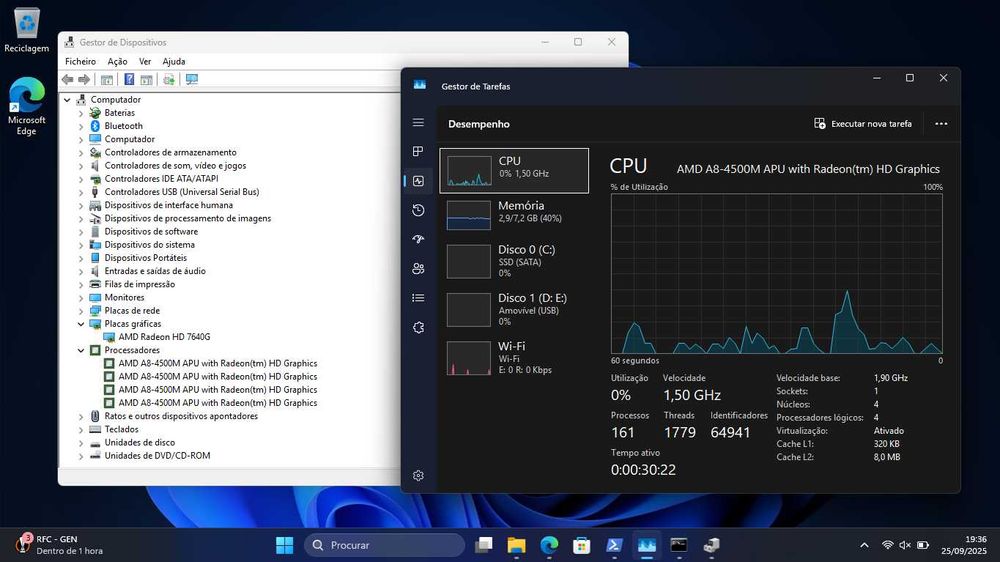
Task: Open Ação menu in Device Manager
Action: tap(117, 61)
